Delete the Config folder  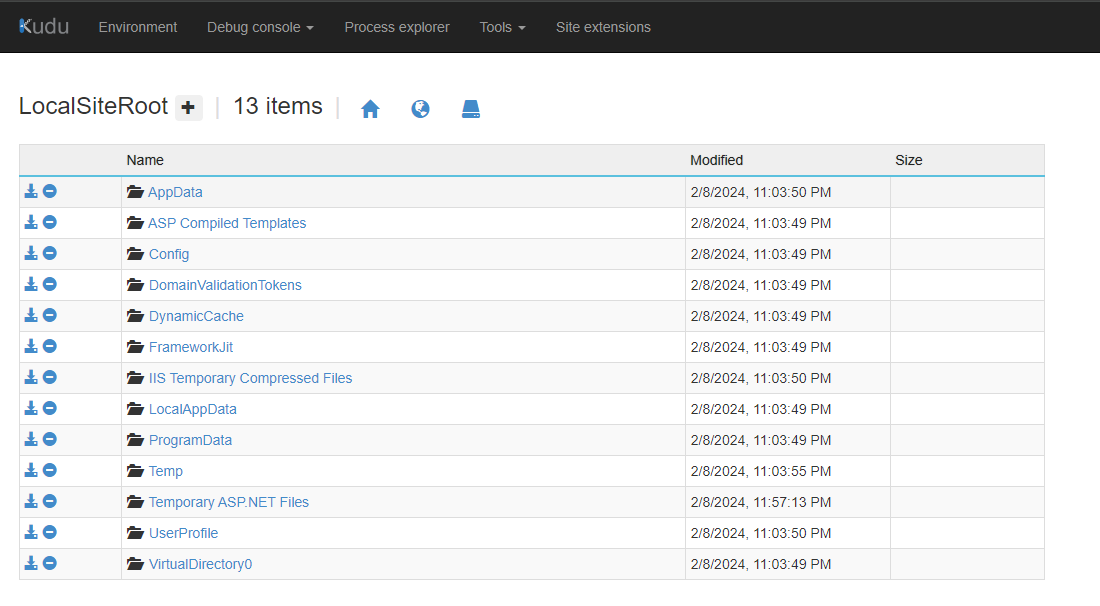click(50, 253)
